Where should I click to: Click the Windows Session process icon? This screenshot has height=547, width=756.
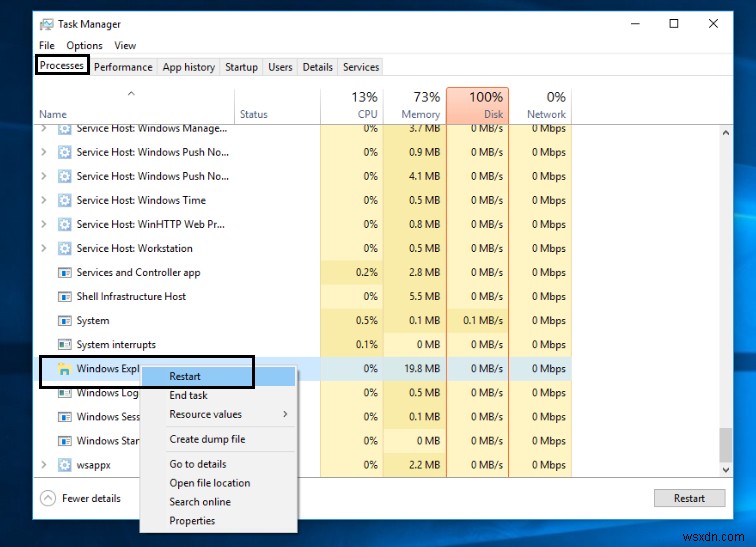click(65, 417)
